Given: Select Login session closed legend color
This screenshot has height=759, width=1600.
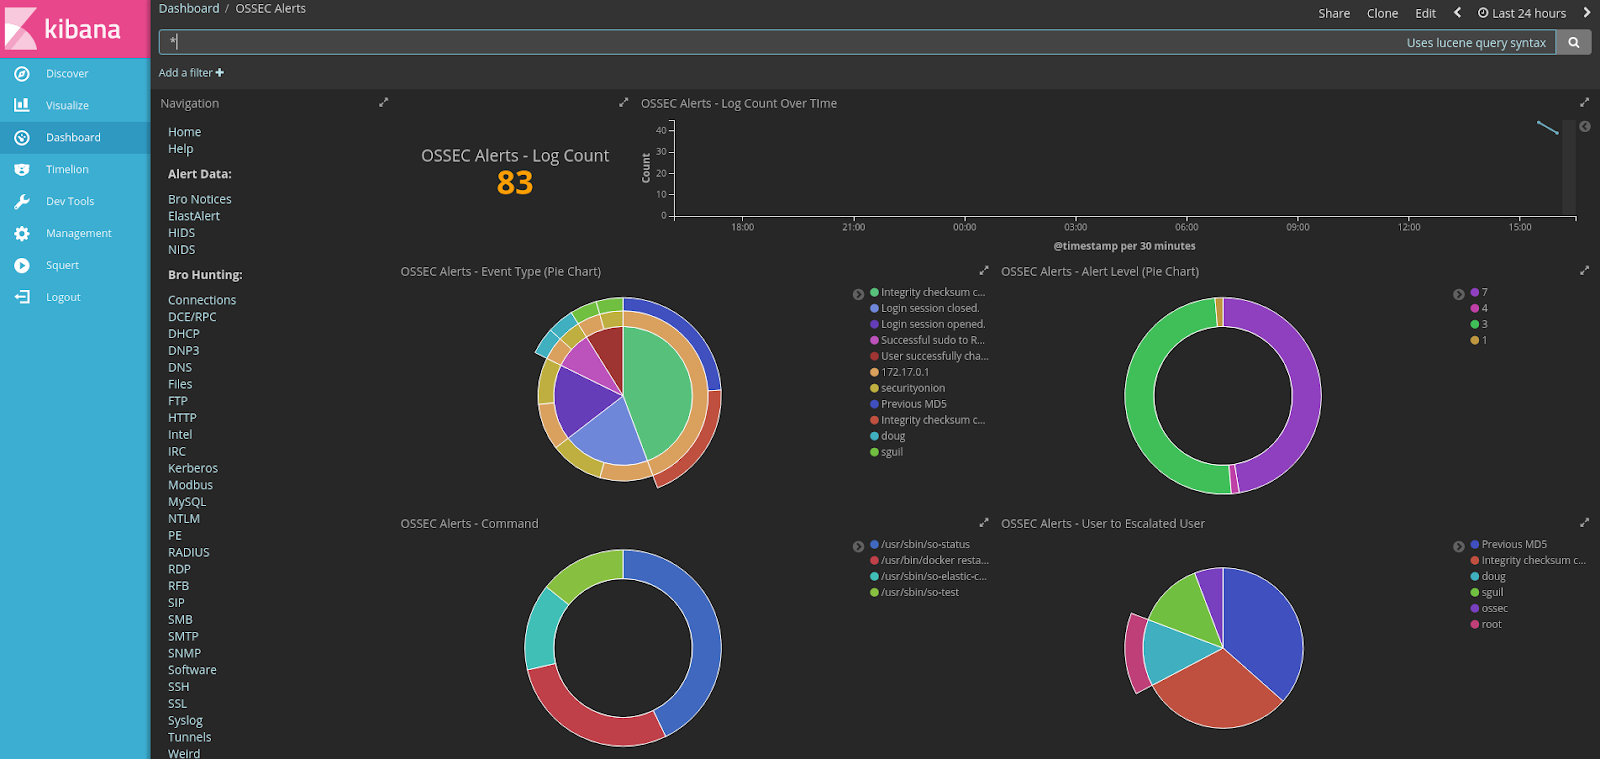Looking at the screenshot, I should [x=874, y=308].
